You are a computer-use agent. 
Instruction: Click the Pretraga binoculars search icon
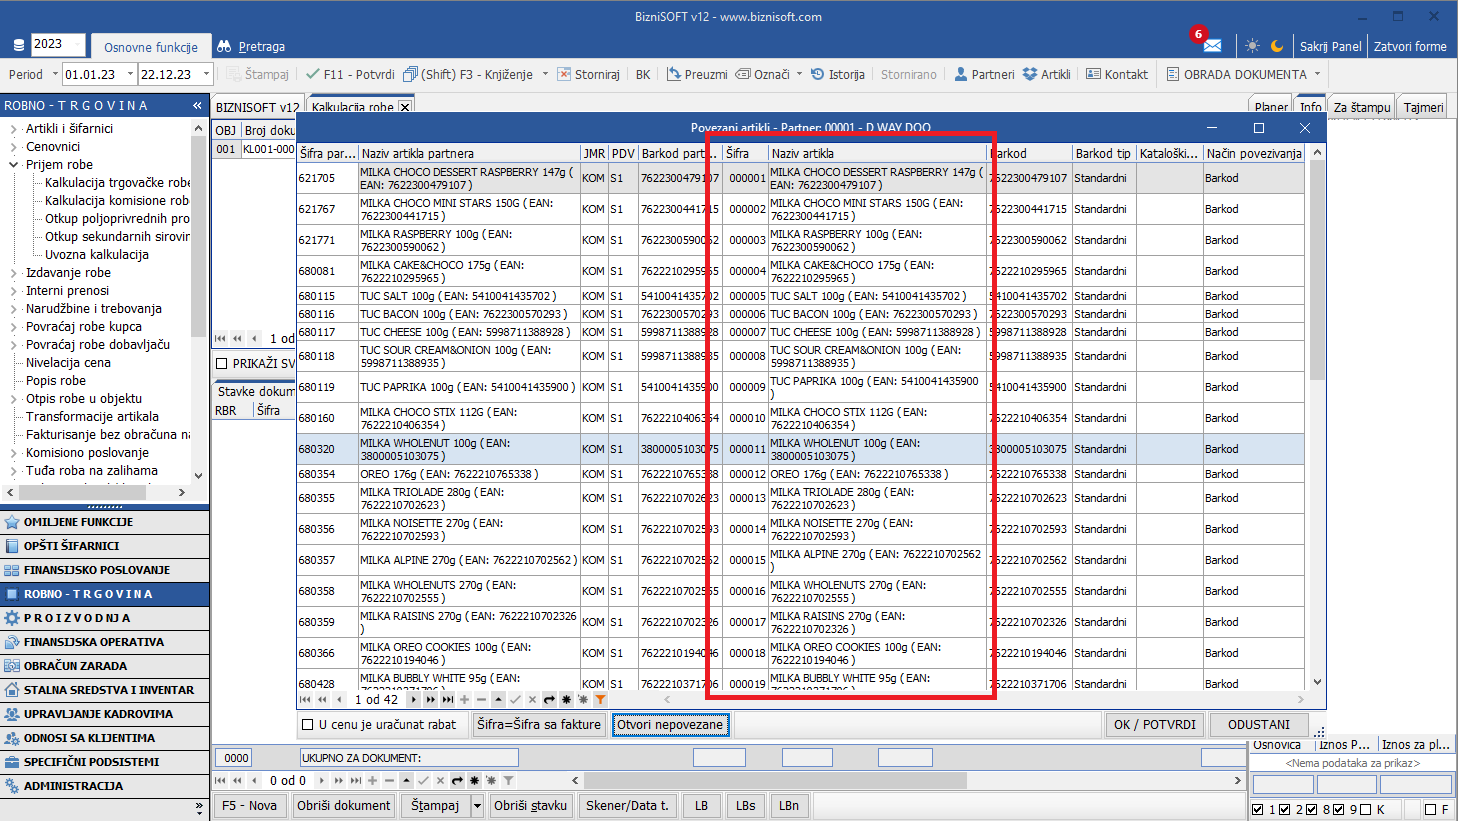tap(224, 46)
